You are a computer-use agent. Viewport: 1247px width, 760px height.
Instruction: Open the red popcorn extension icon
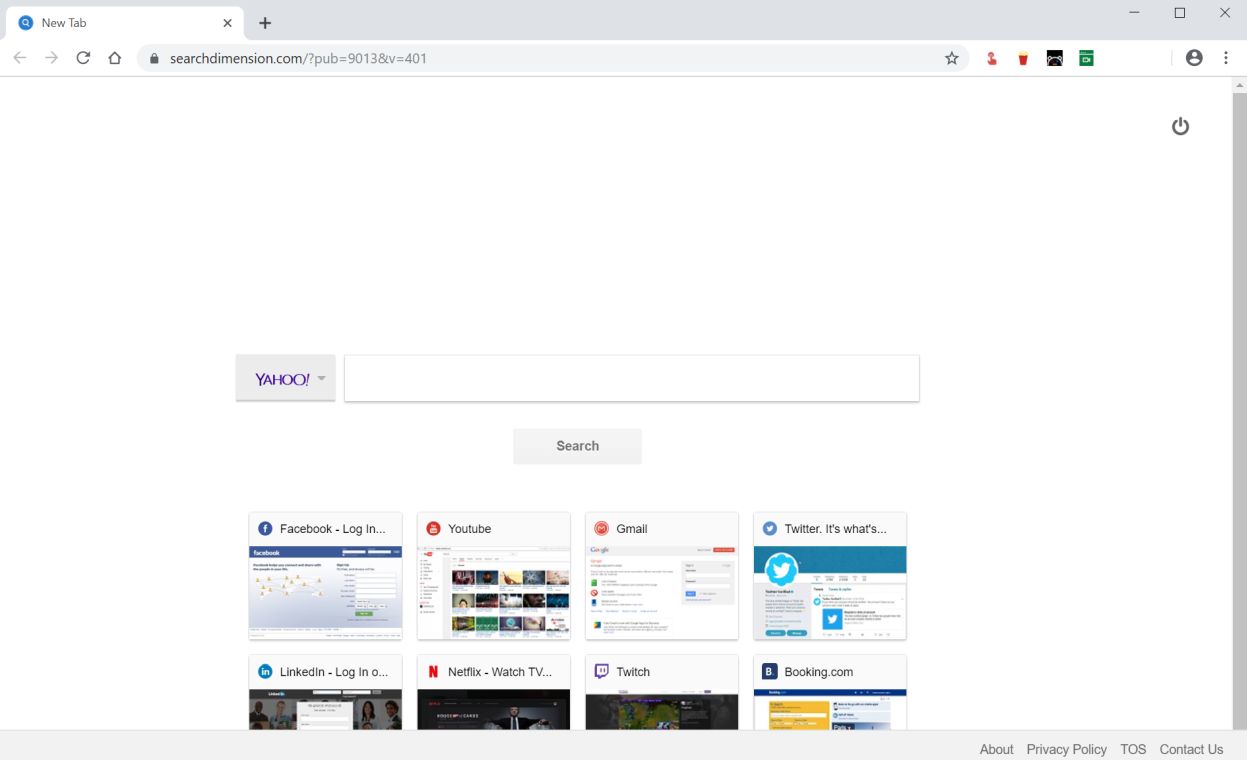tap(1023, 58)
